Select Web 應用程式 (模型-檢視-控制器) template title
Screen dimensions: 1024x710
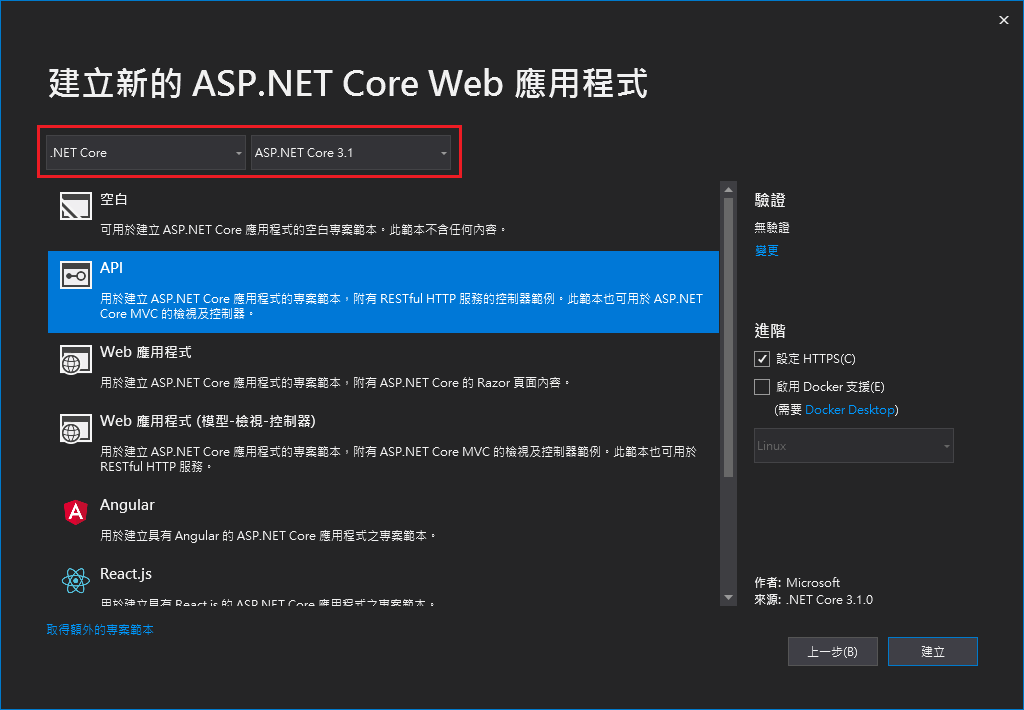tap(208, 421)
